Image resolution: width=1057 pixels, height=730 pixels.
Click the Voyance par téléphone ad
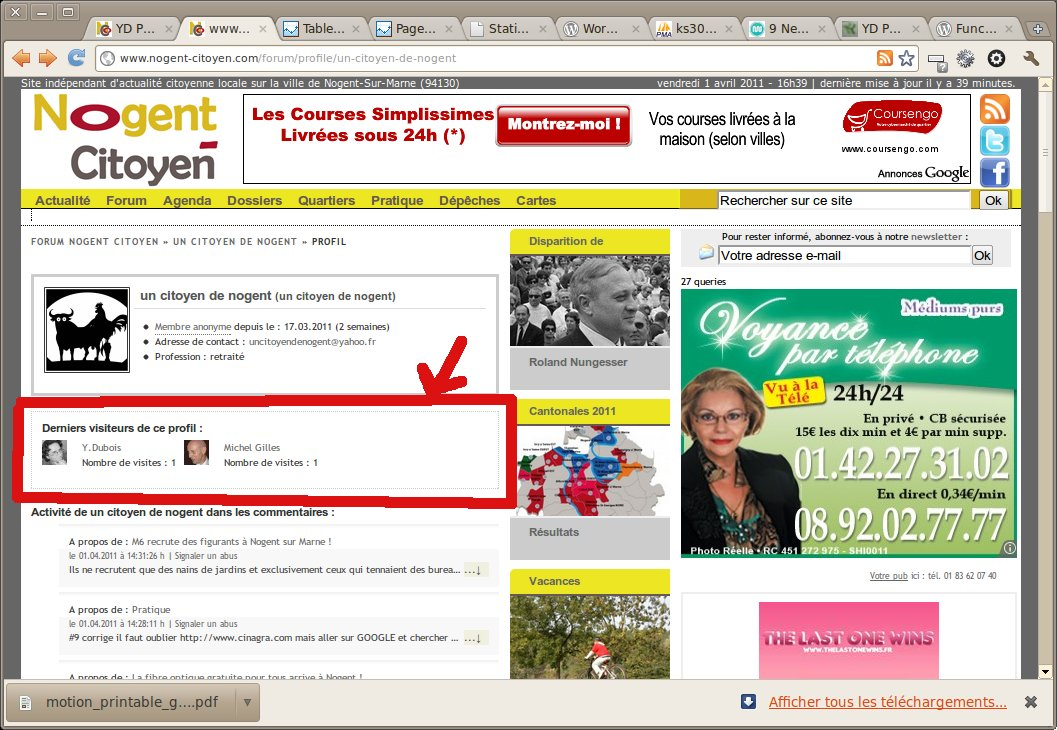coord(849,423)
